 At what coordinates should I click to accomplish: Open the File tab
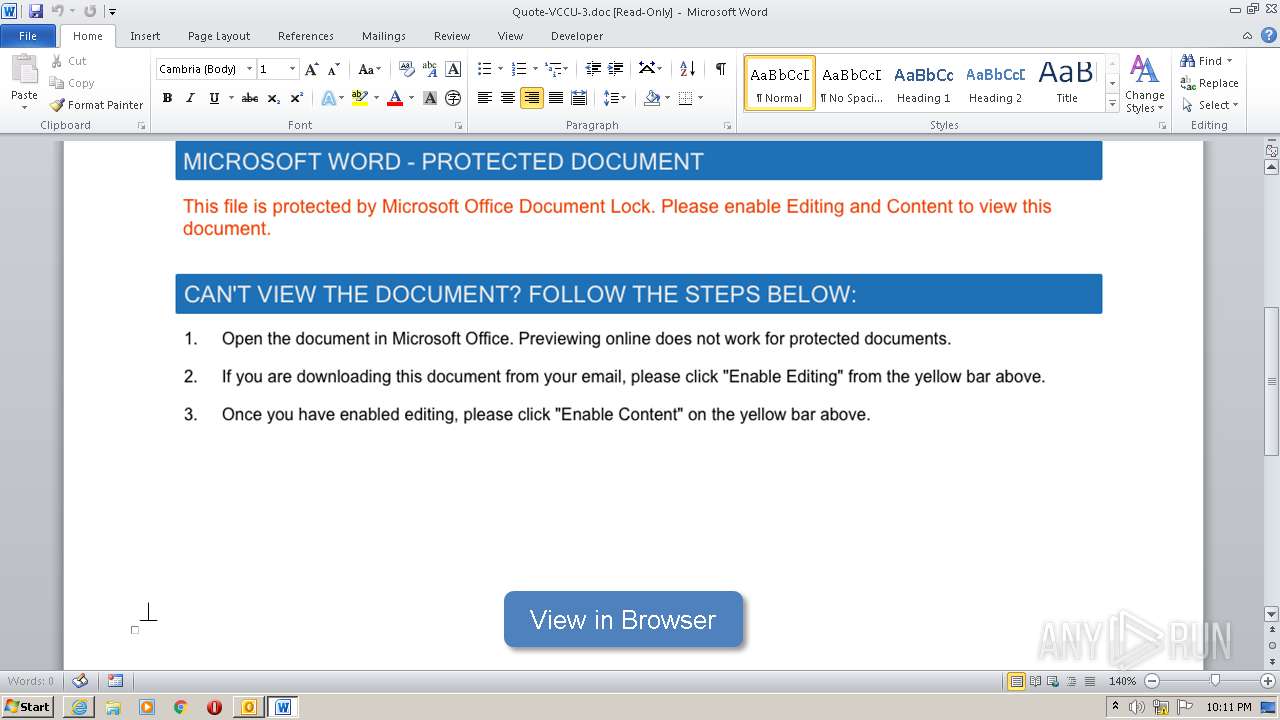(x=28, y=35)
